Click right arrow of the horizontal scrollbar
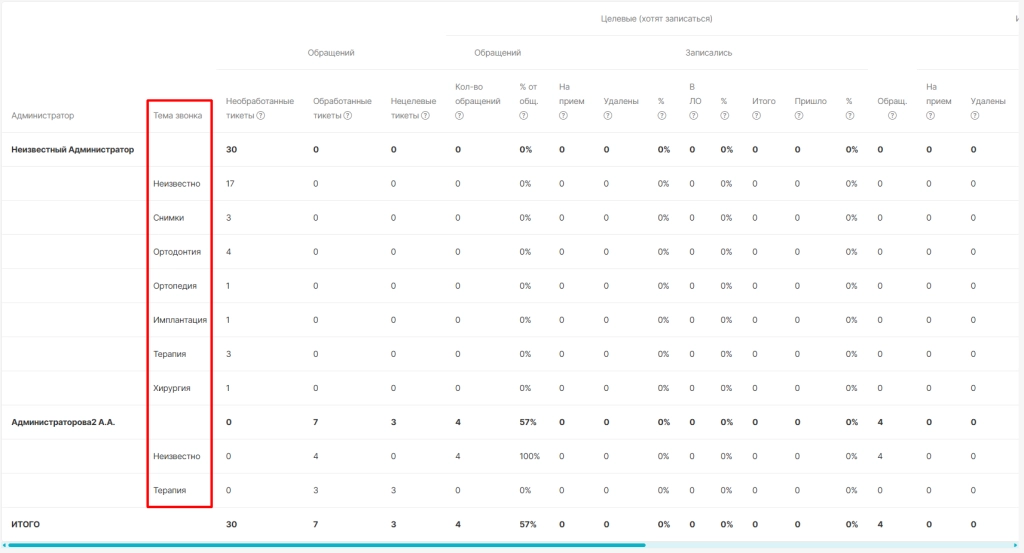1024x553 pixels. 1016,545
